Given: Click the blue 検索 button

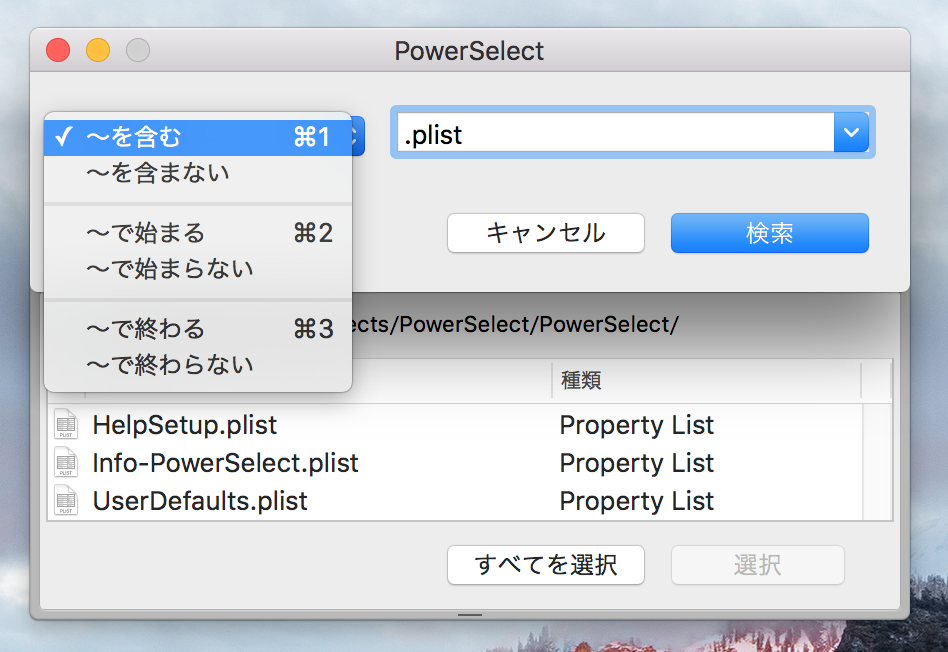Looking at the screenshot, I should (x=769, y=233).
